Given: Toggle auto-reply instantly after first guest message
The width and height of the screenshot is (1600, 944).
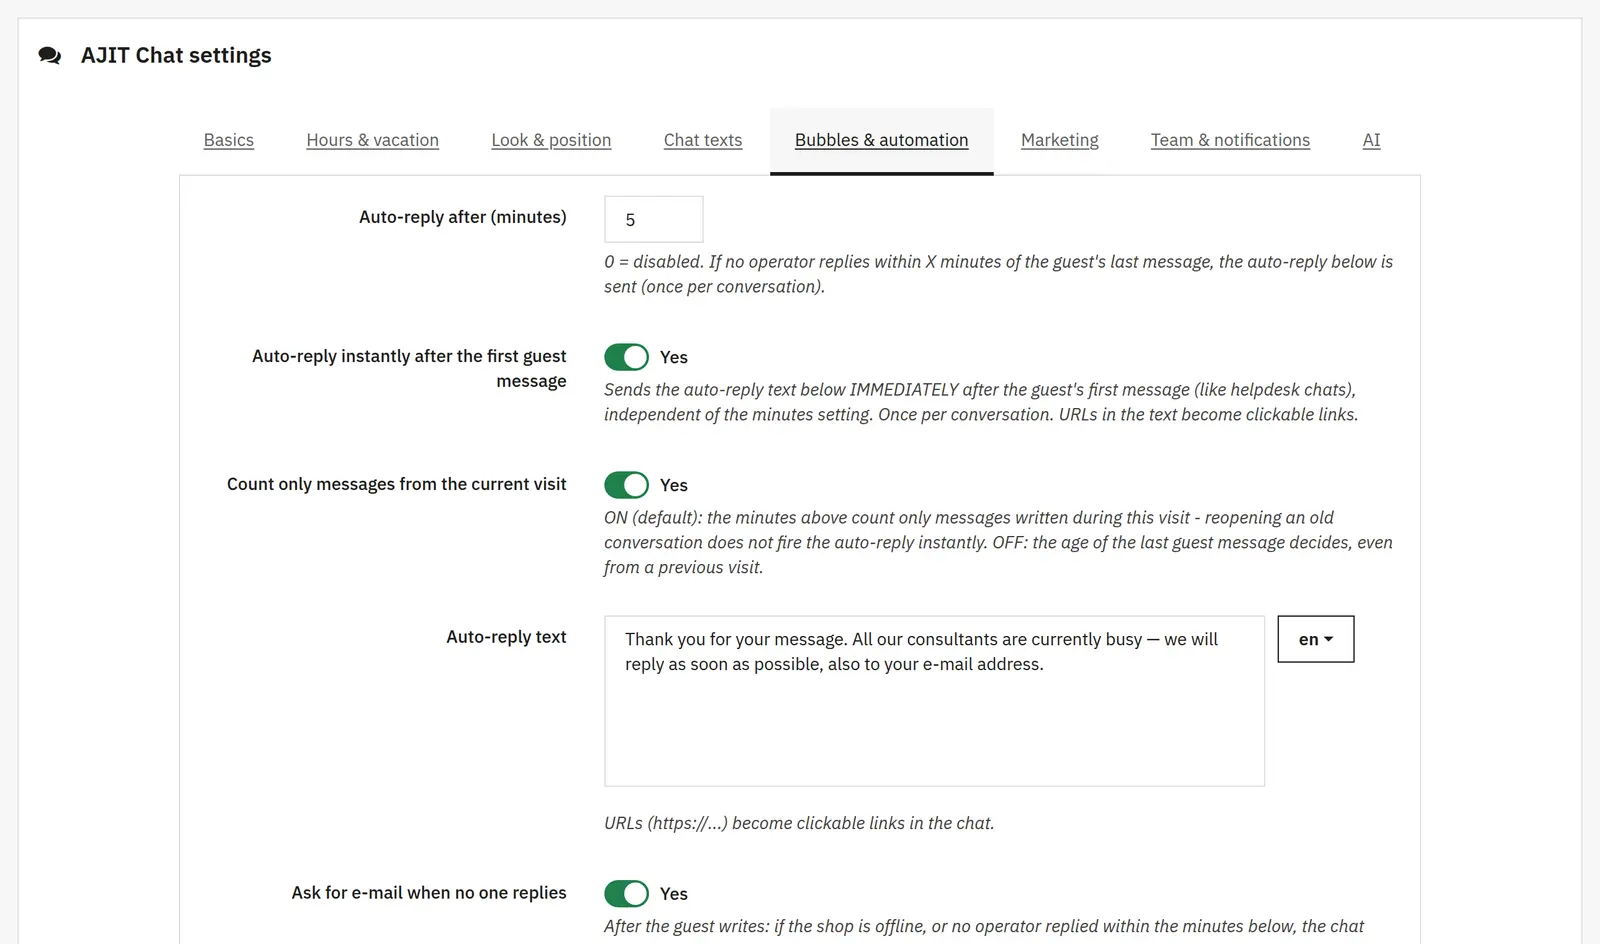Looking at the screenshot, I should tap(627, 357).
